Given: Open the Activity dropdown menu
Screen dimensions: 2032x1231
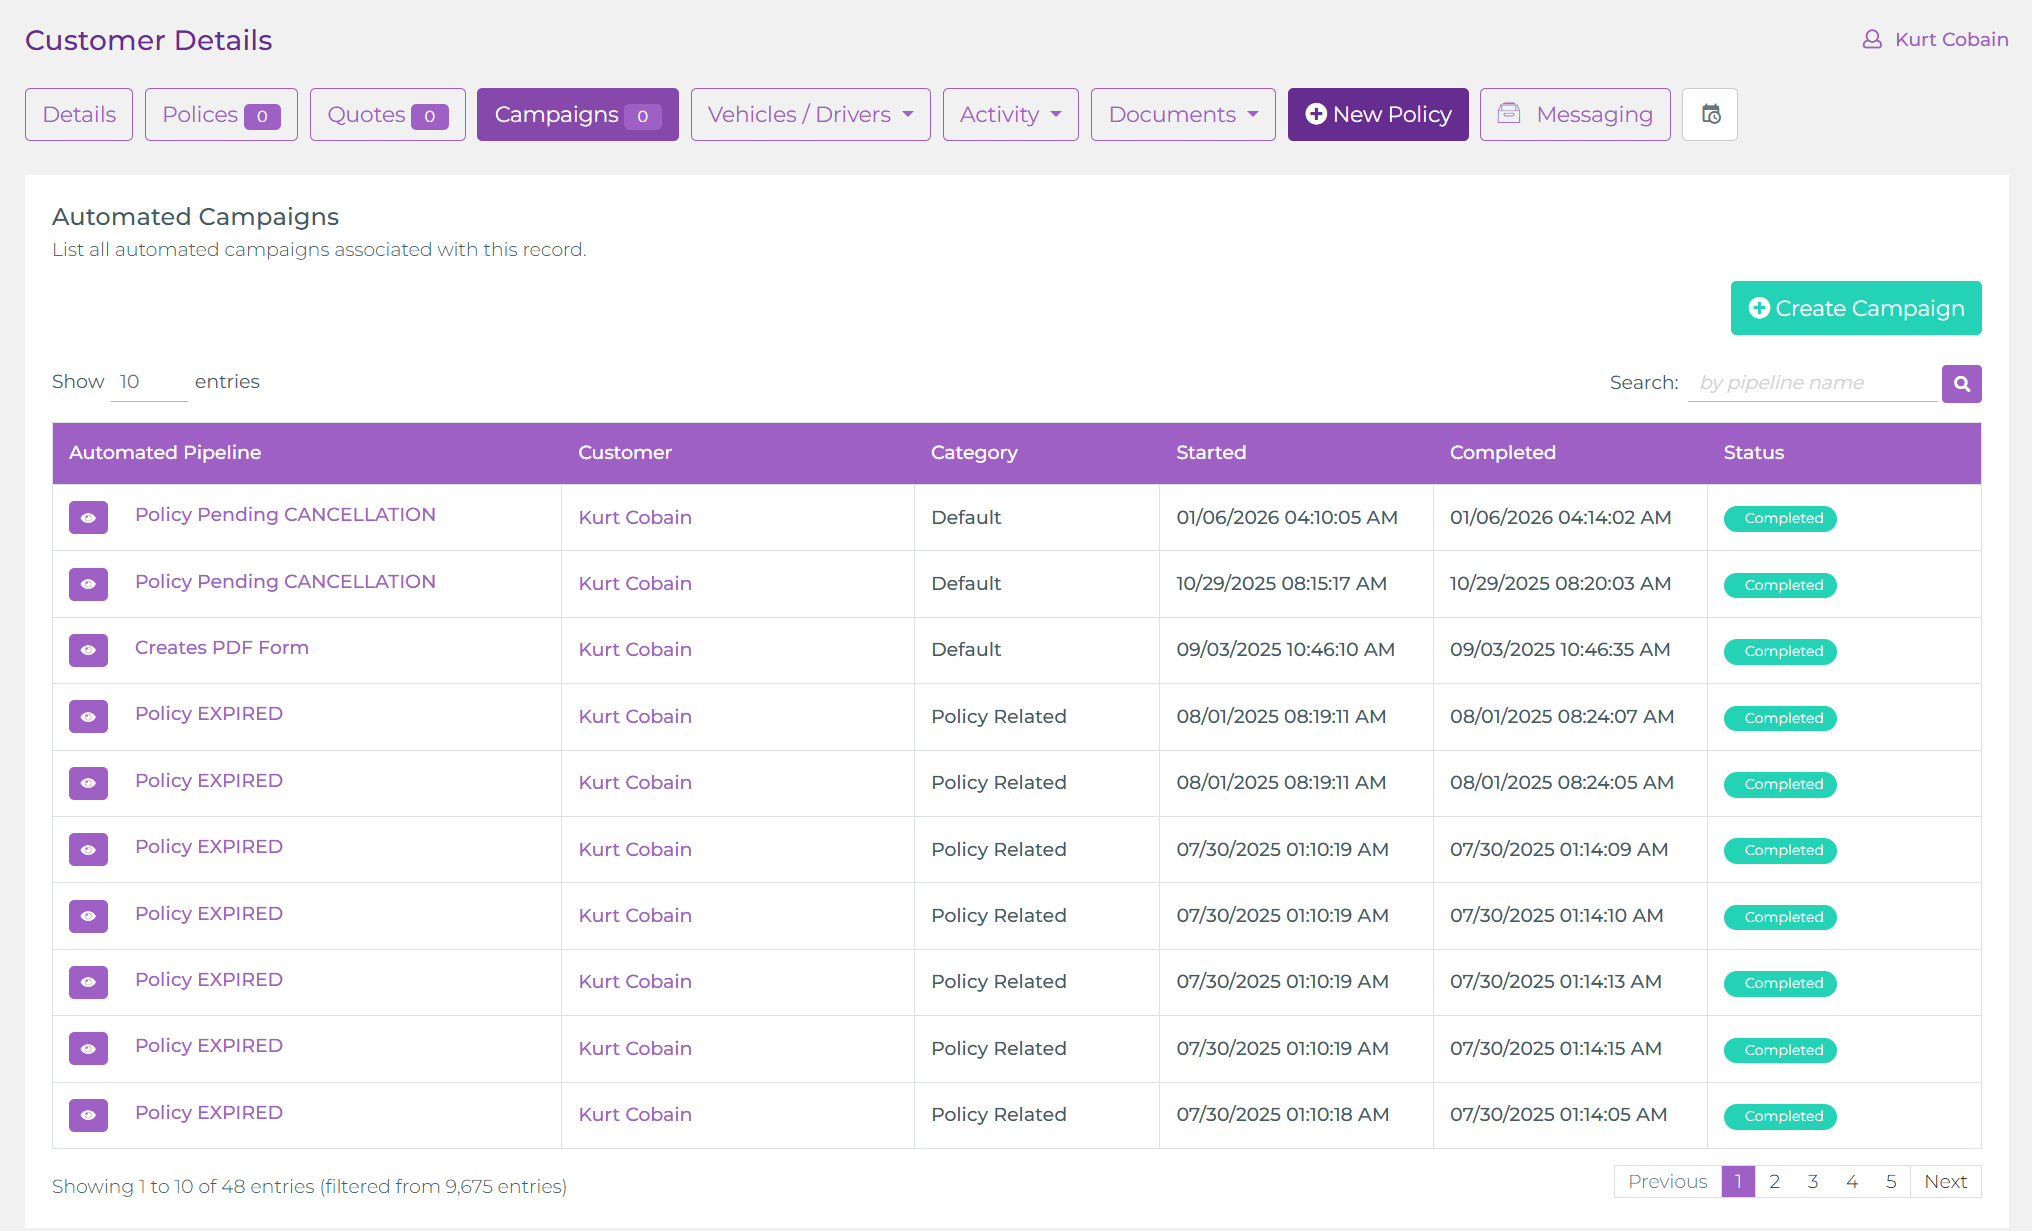Looking at the screenshot, I should 1010,115.
